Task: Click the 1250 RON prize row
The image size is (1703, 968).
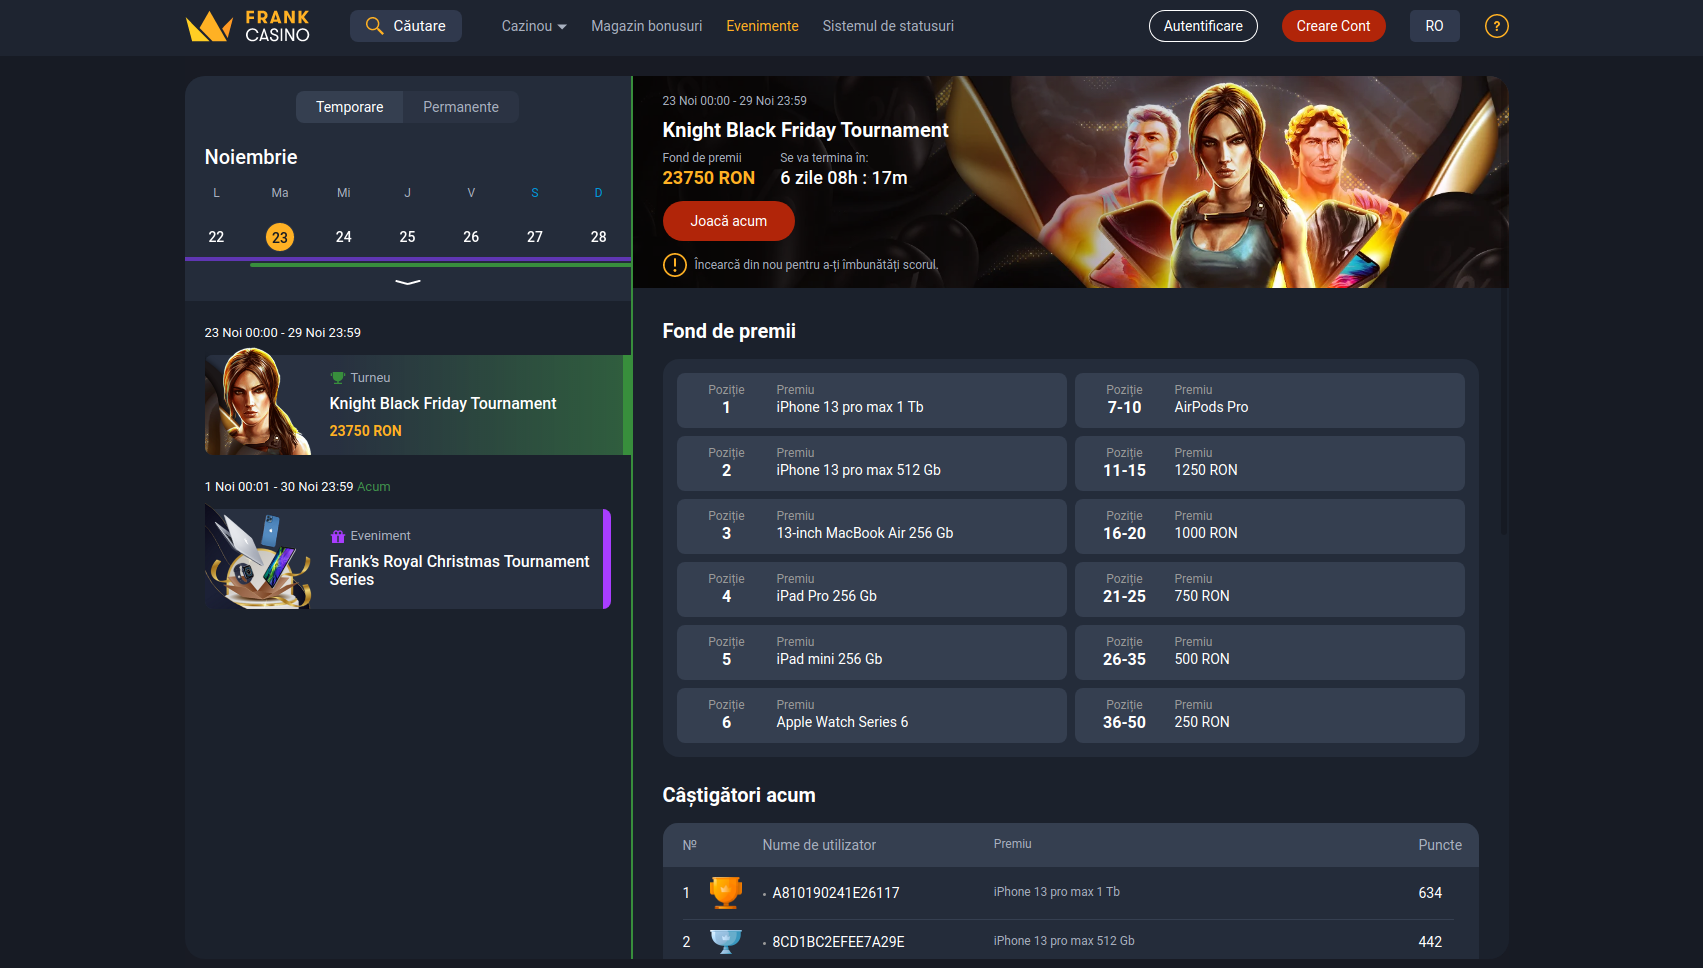Action: click(1270, 463)
